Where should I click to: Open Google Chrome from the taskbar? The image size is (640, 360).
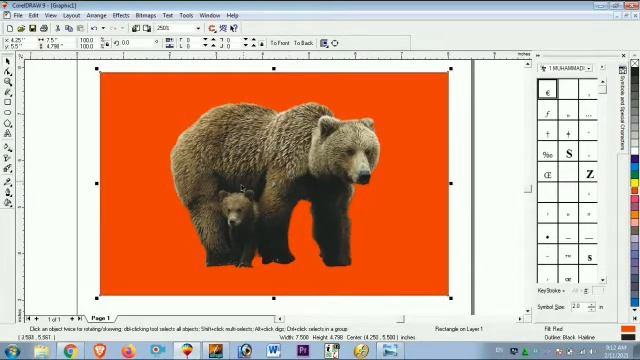pos(71,351)
